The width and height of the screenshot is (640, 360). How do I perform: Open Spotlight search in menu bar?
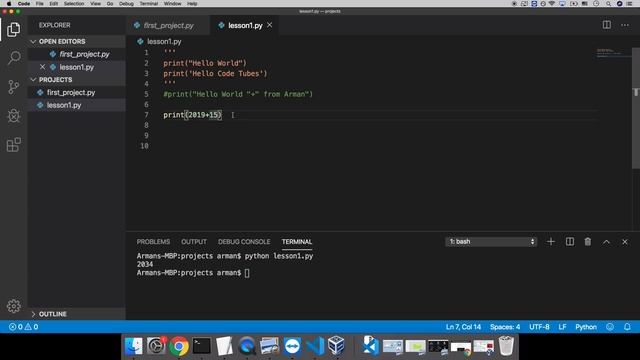608,4
